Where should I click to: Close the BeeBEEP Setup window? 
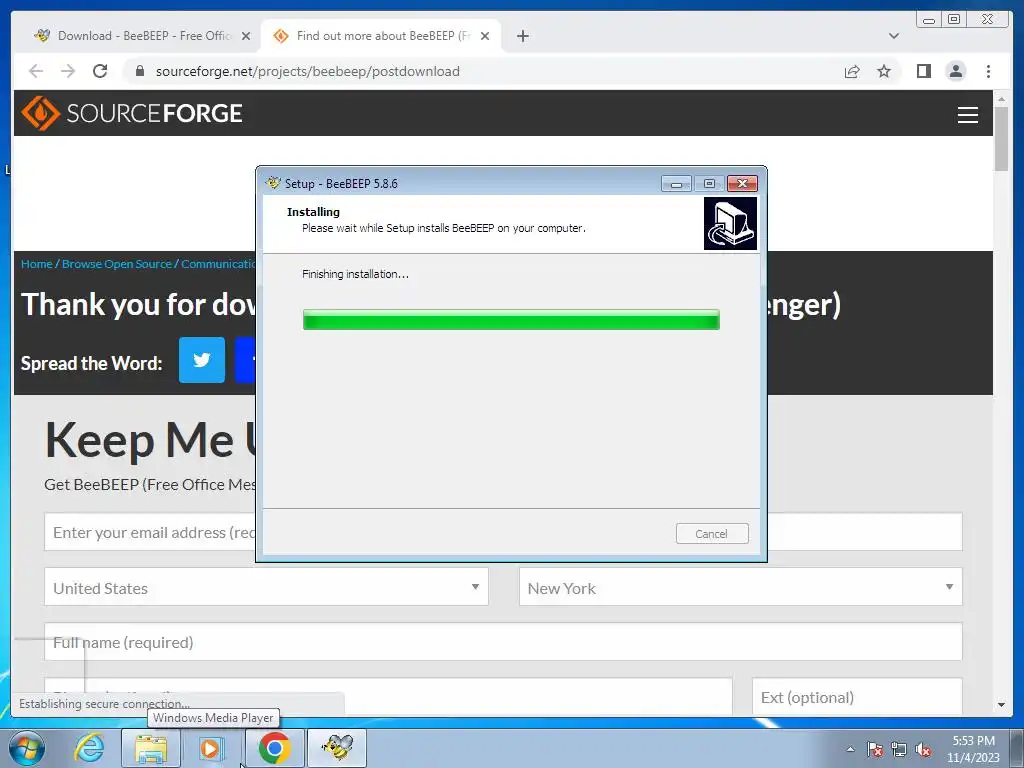click(x=743, y=184)
